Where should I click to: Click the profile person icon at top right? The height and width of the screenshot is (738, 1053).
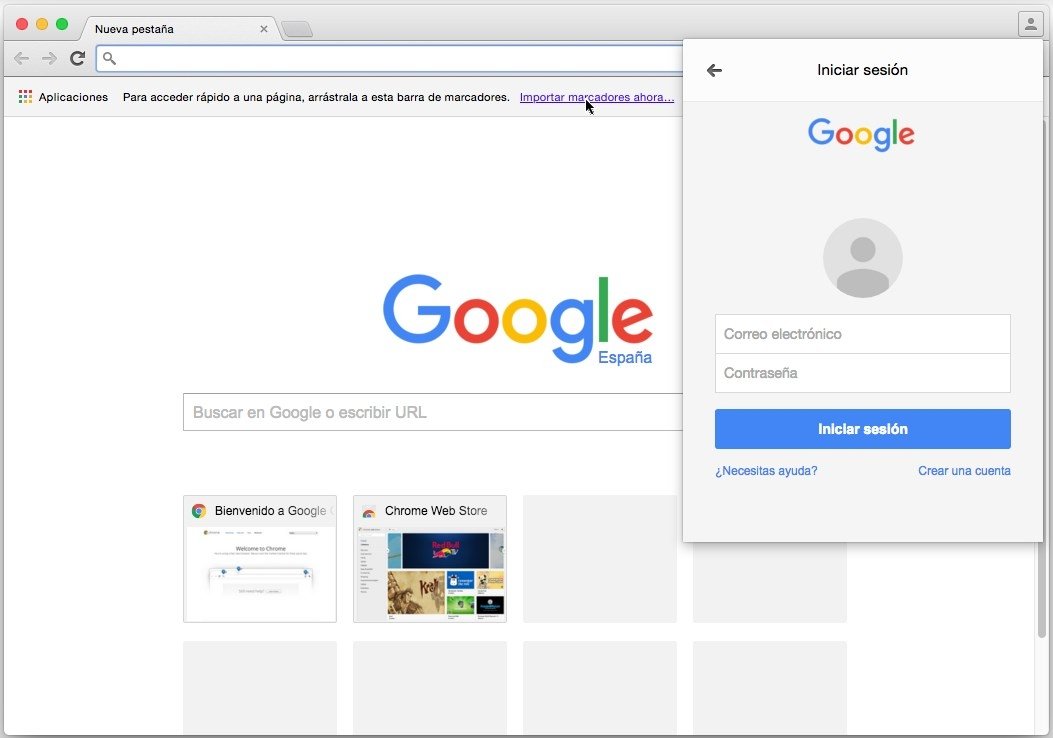click(1030, 24)
